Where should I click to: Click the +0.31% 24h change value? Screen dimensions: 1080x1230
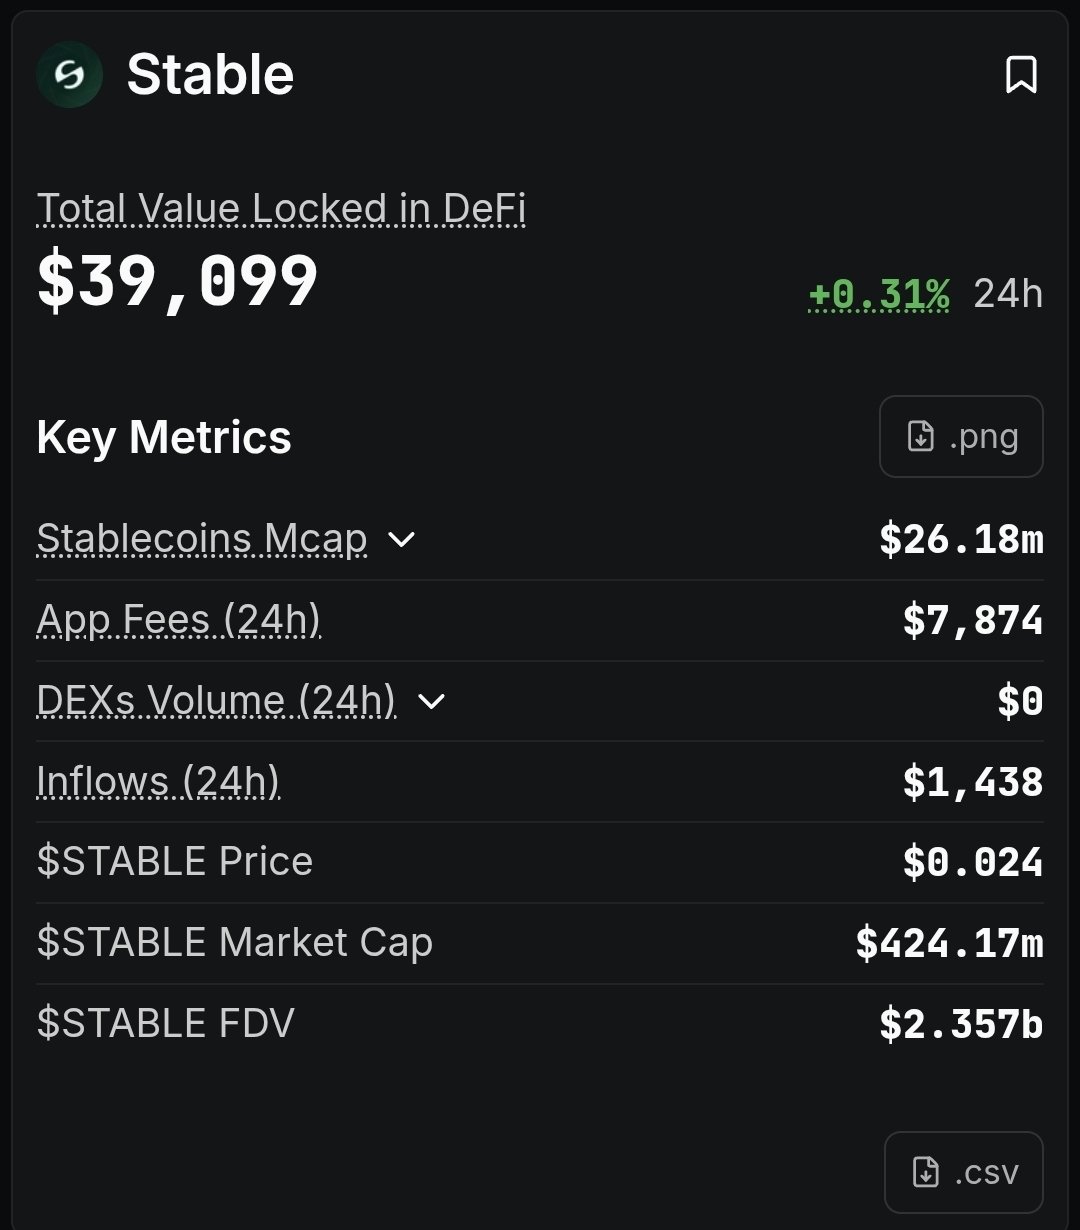[x=879, y=294]
